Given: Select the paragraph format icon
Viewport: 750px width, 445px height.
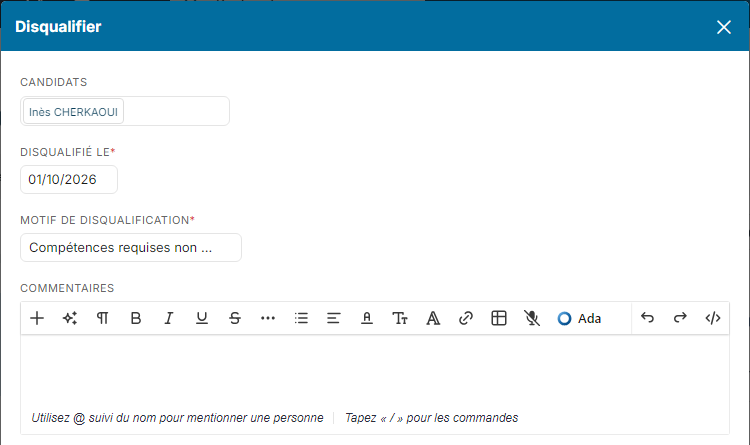Looking at the screenshot, I should 102,318.
